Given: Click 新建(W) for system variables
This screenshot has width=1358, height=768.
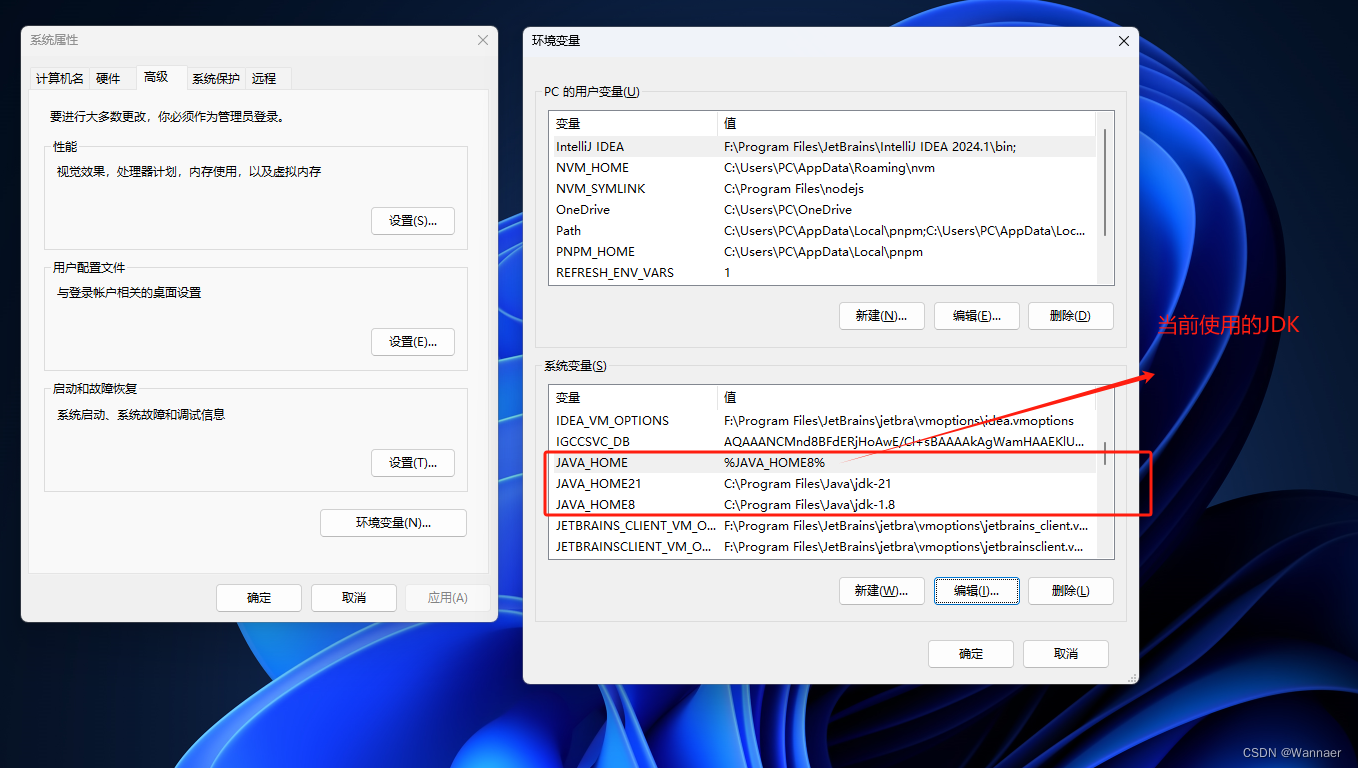Looking at the screenshot, I should [881, 591].
